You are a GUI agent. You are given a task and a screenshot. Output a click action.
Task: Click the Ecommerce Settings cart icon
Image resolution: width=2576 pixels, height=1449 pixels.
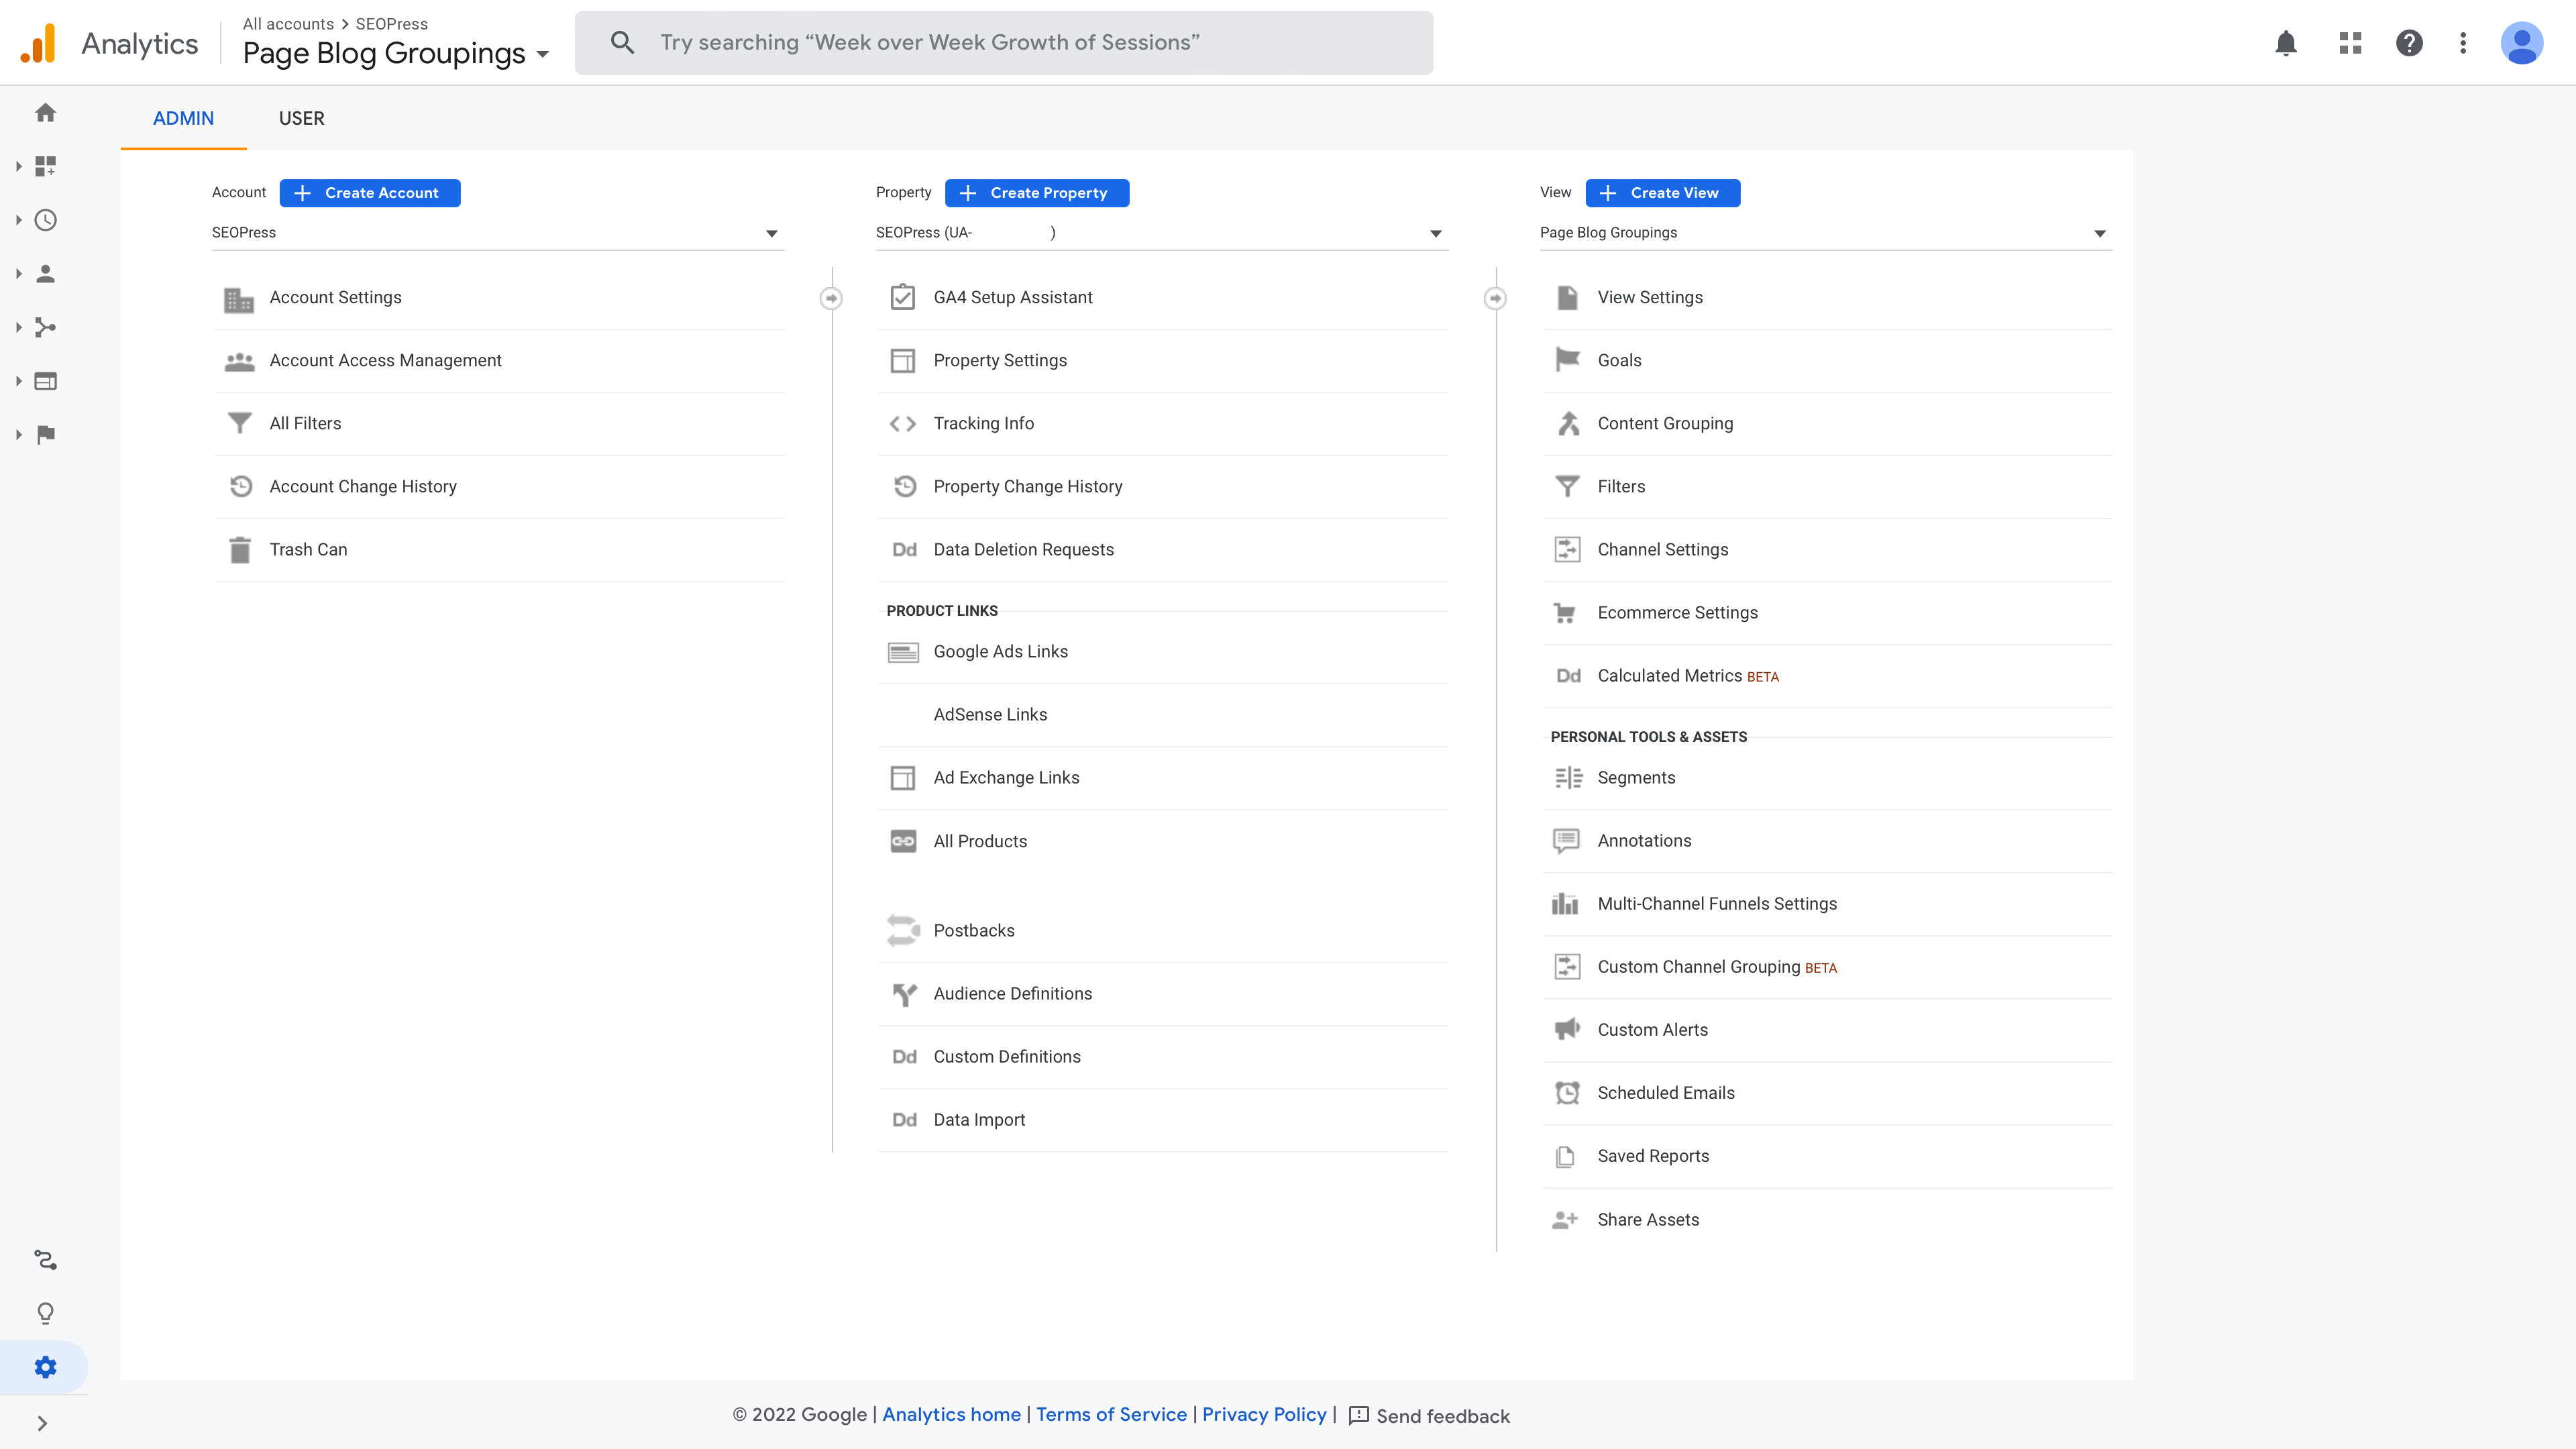tap(1565, 613)
